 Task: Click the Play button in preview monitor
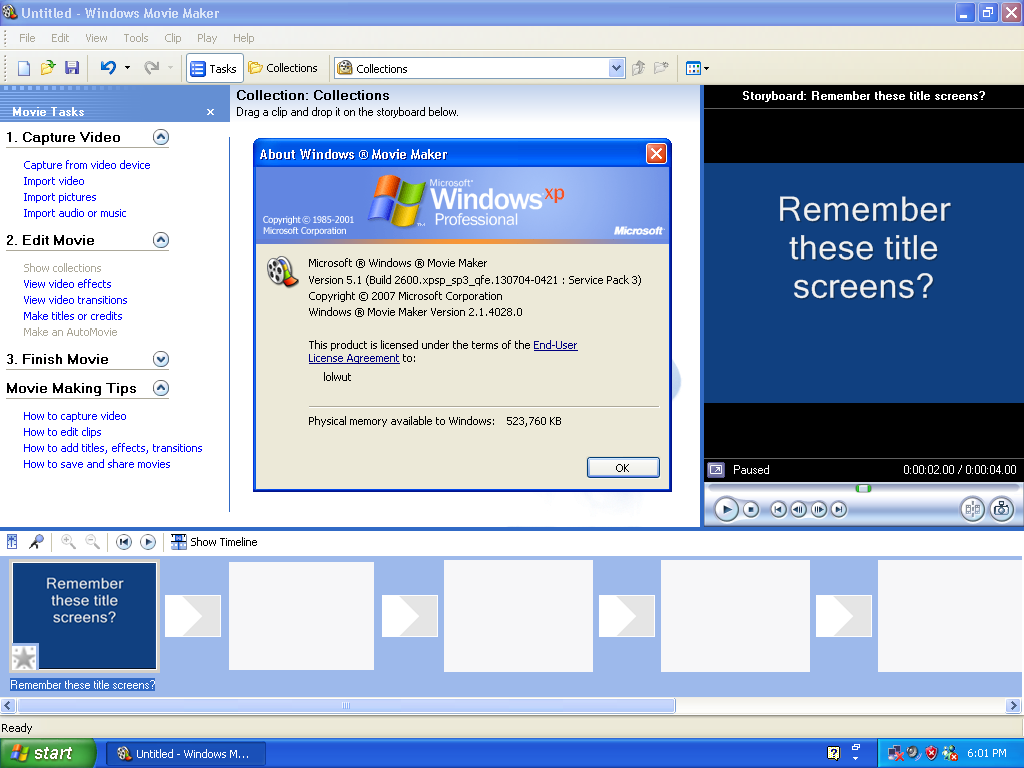[726, 509]
